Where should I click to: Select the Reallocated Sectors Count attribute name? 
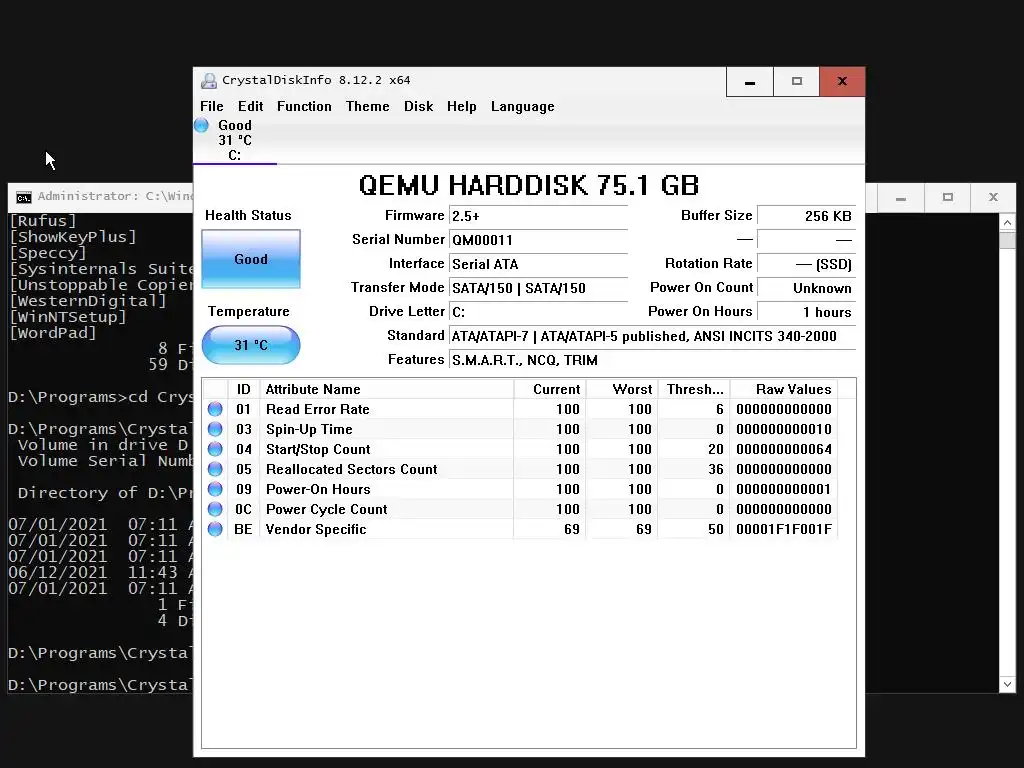pos(351,470)
